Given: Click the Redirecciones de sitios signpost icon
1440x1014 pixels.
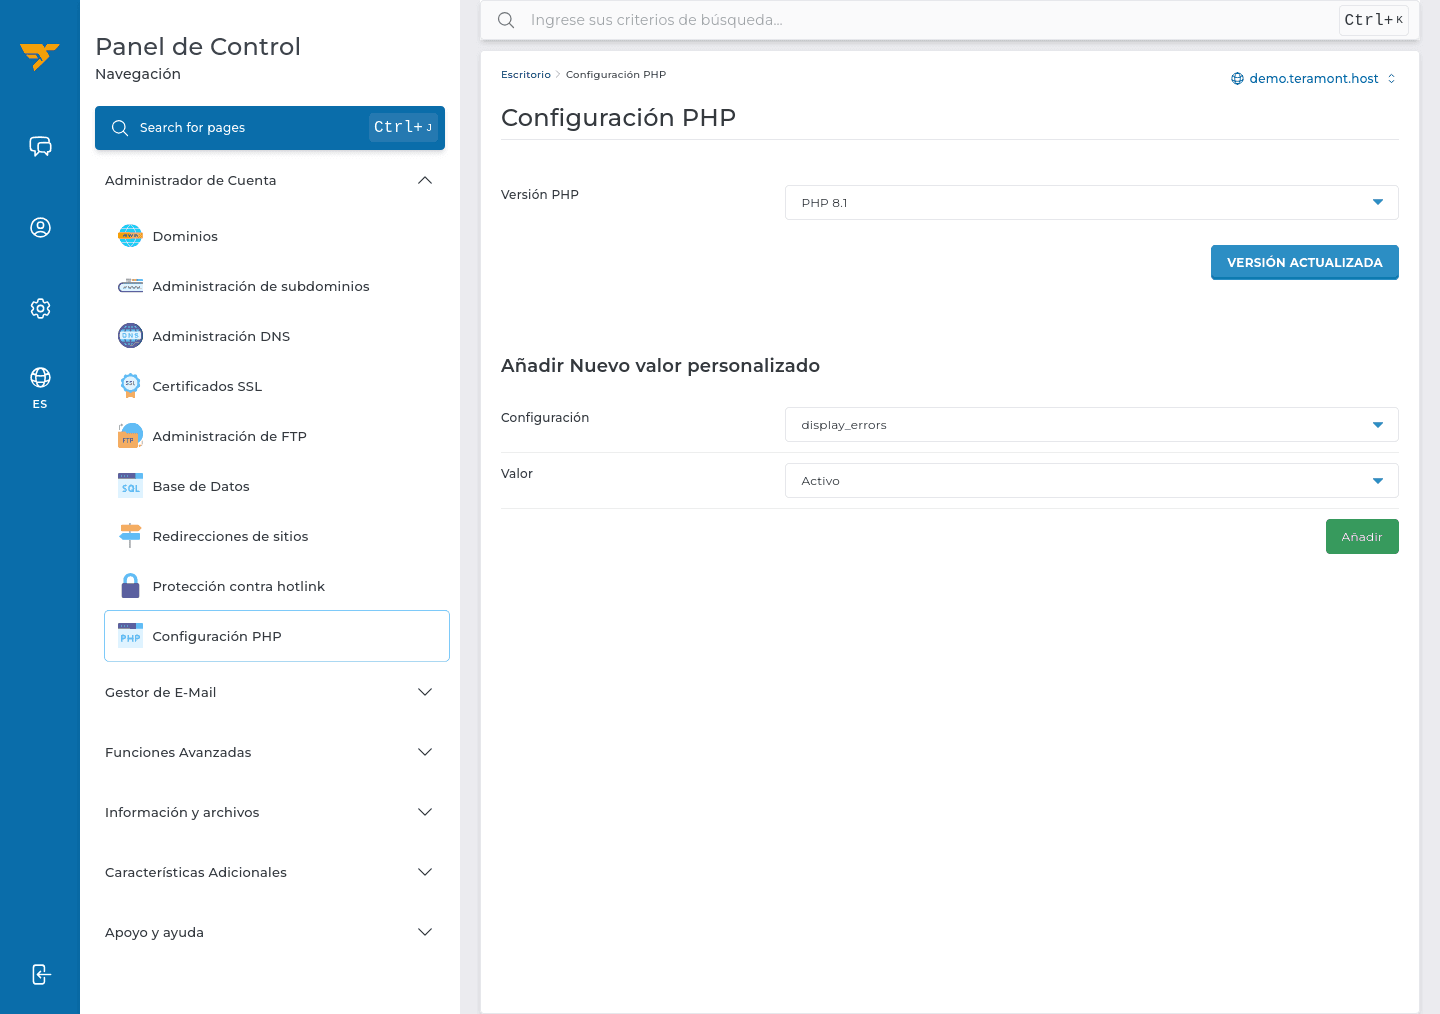Looking at the screenshot, I should click(130, 536).
